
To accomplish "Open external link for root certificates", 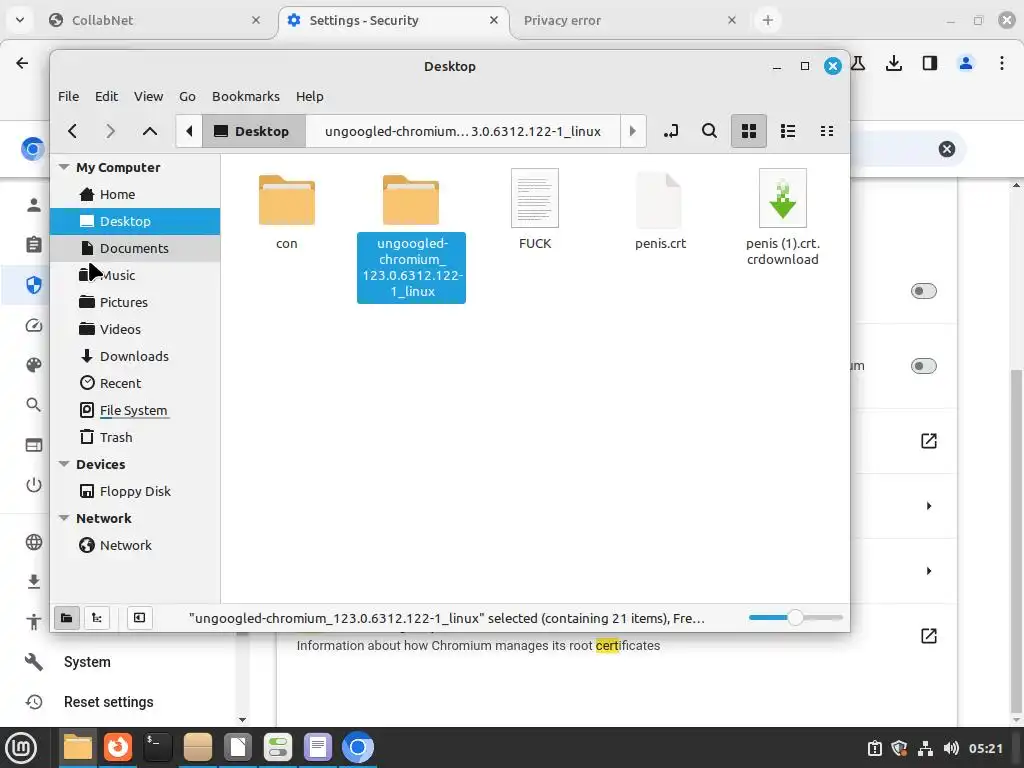I will pos(929,636).
